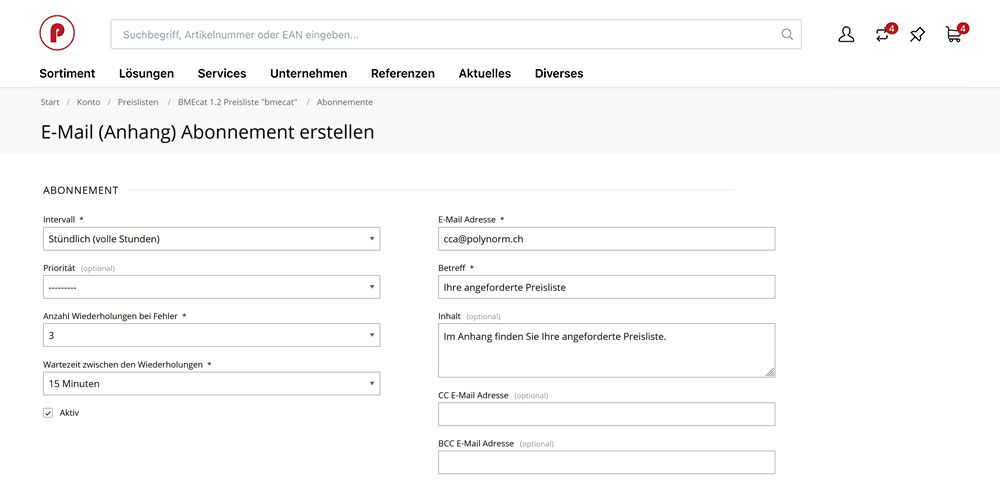Open the compare arrows icon
The width and height of the screenshot is (1000, 500).
(x=882, y=35)
